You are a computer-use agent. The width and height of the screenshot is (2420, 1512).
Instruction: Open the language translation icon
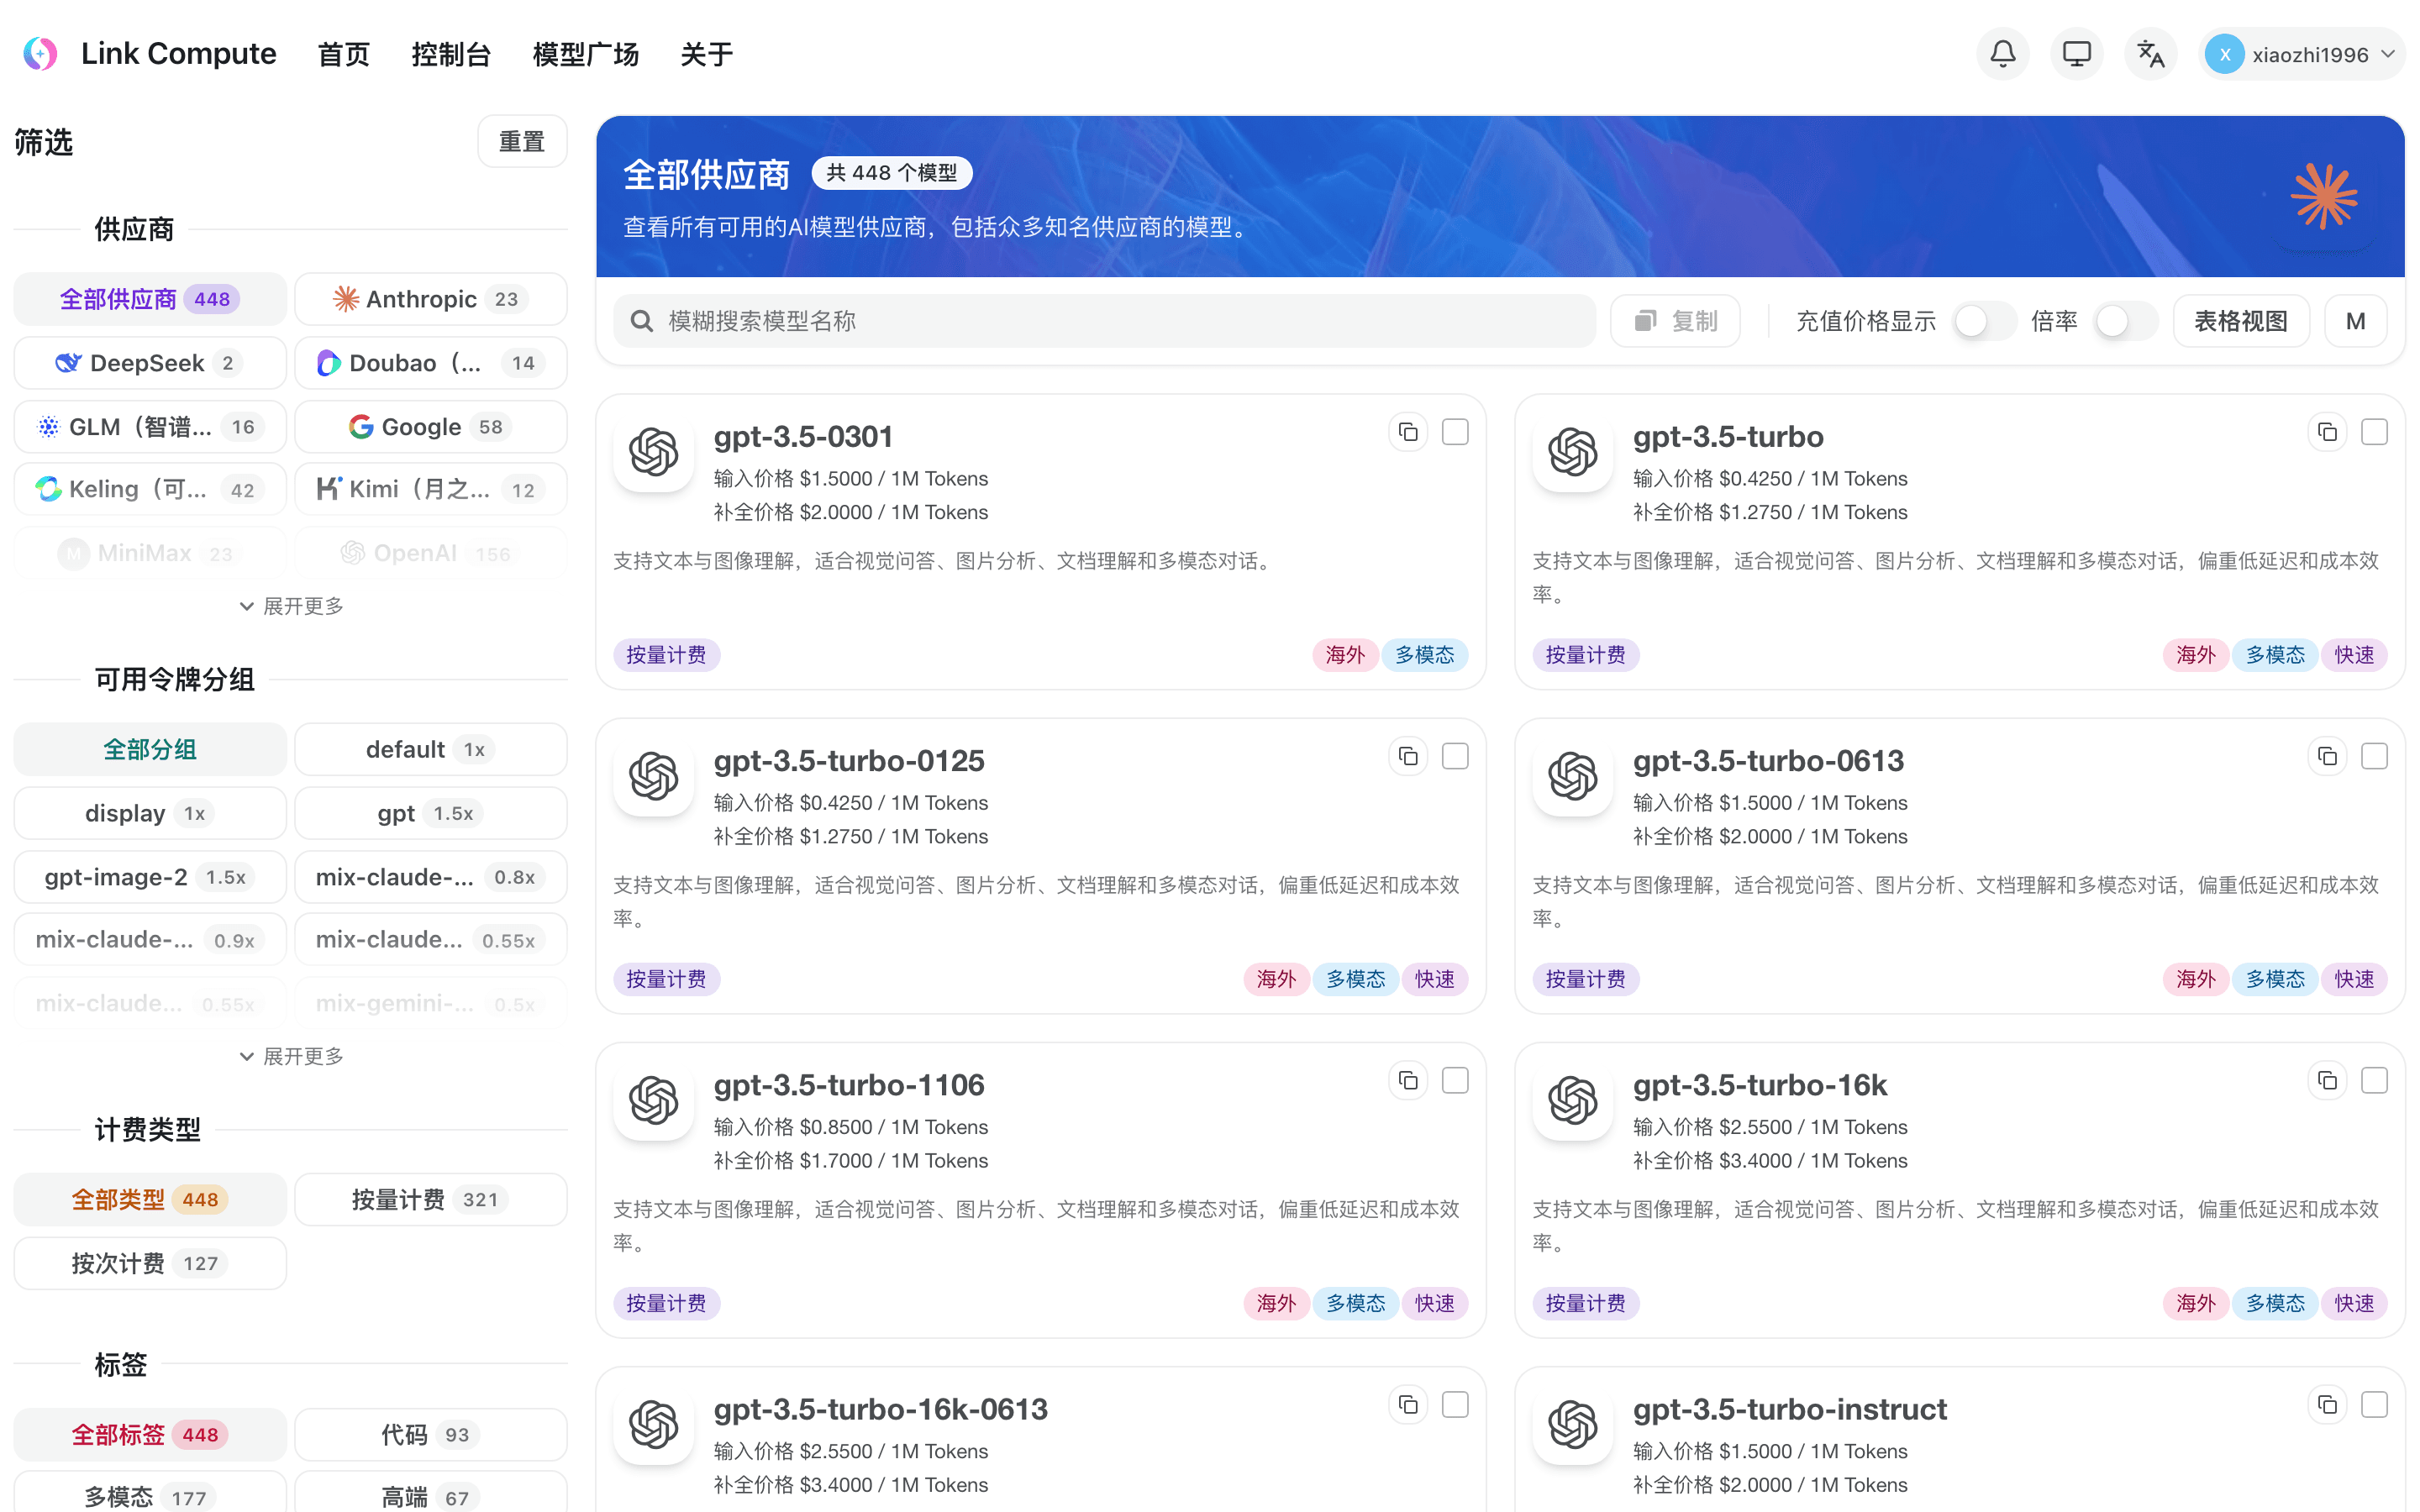[x=2150, y=54]
